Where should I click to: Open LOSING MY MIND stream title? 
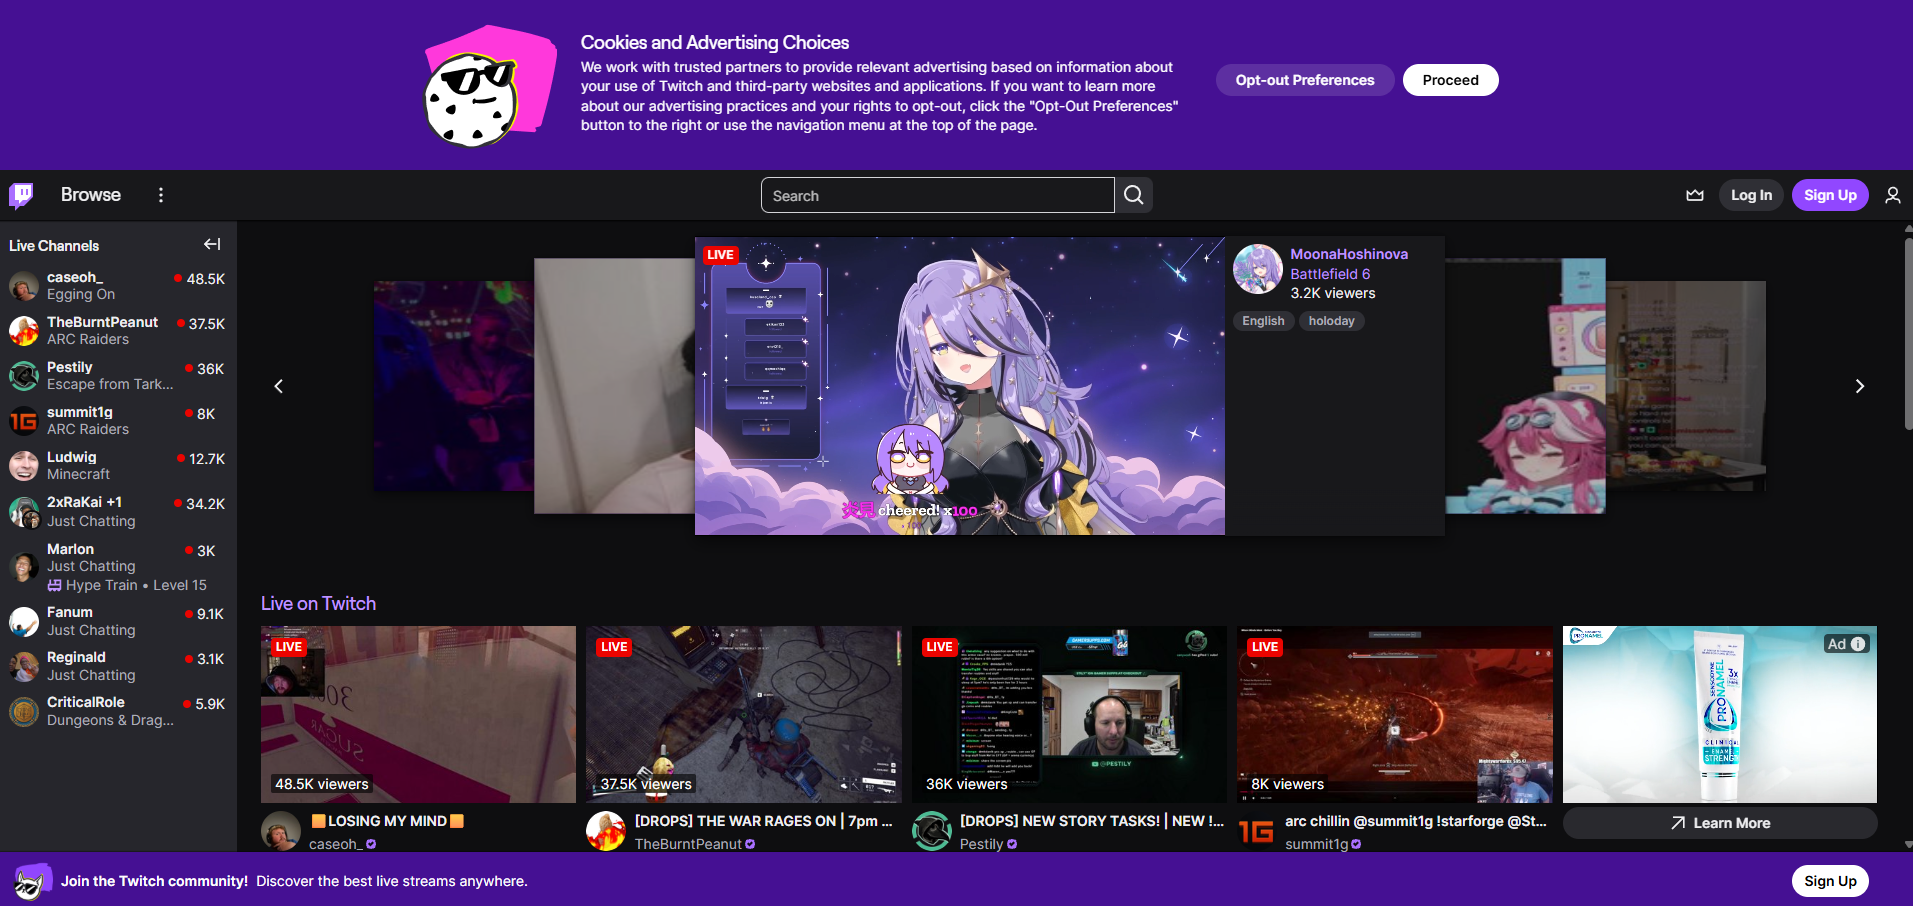(387, 821)
